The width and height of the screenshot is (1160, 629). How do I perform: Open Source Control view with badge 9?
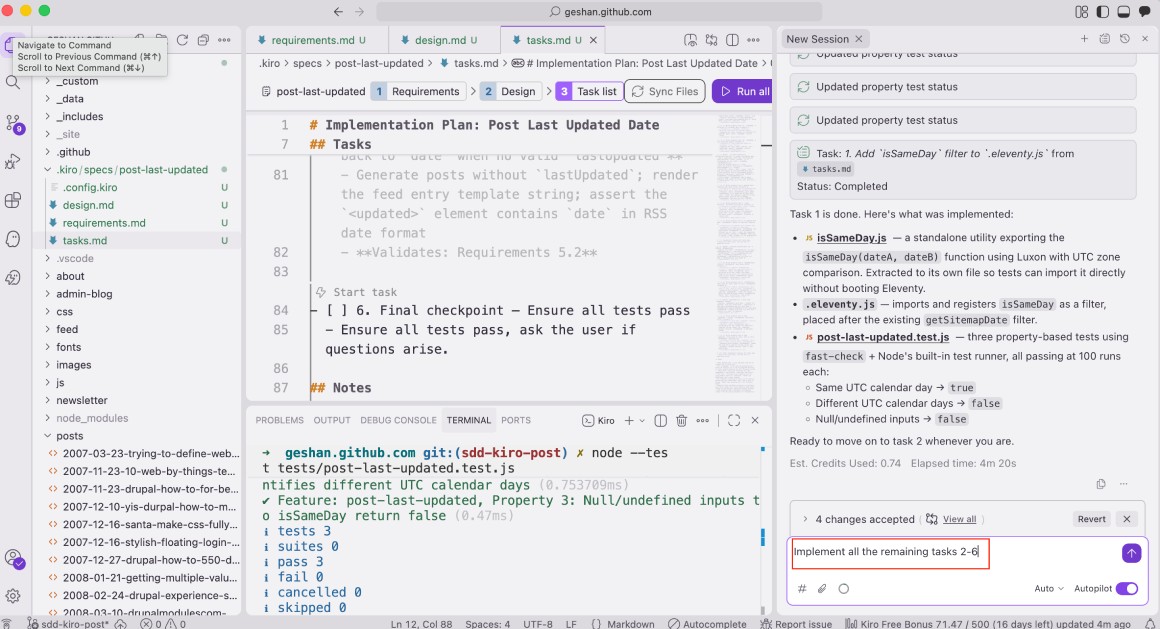(13, 123)
